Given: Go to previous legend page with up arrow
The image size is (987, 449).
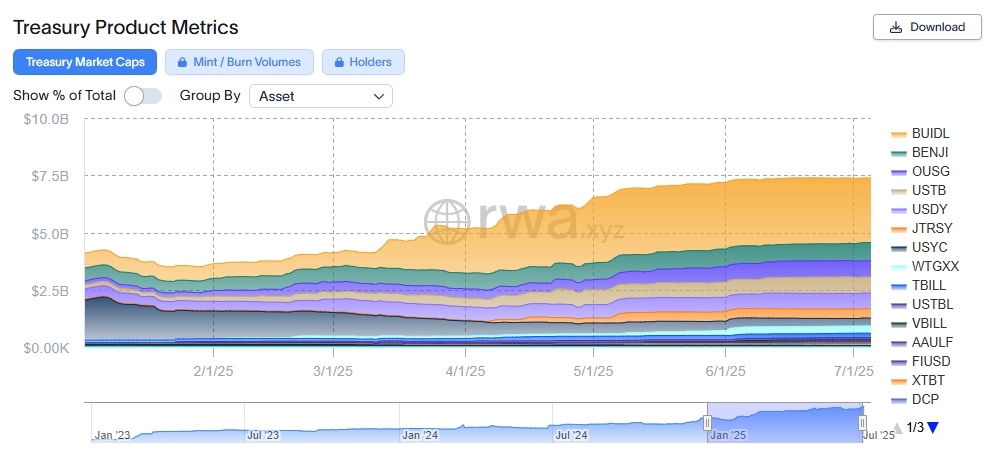Looking at the screenshot, I should (x=898, y=428).
